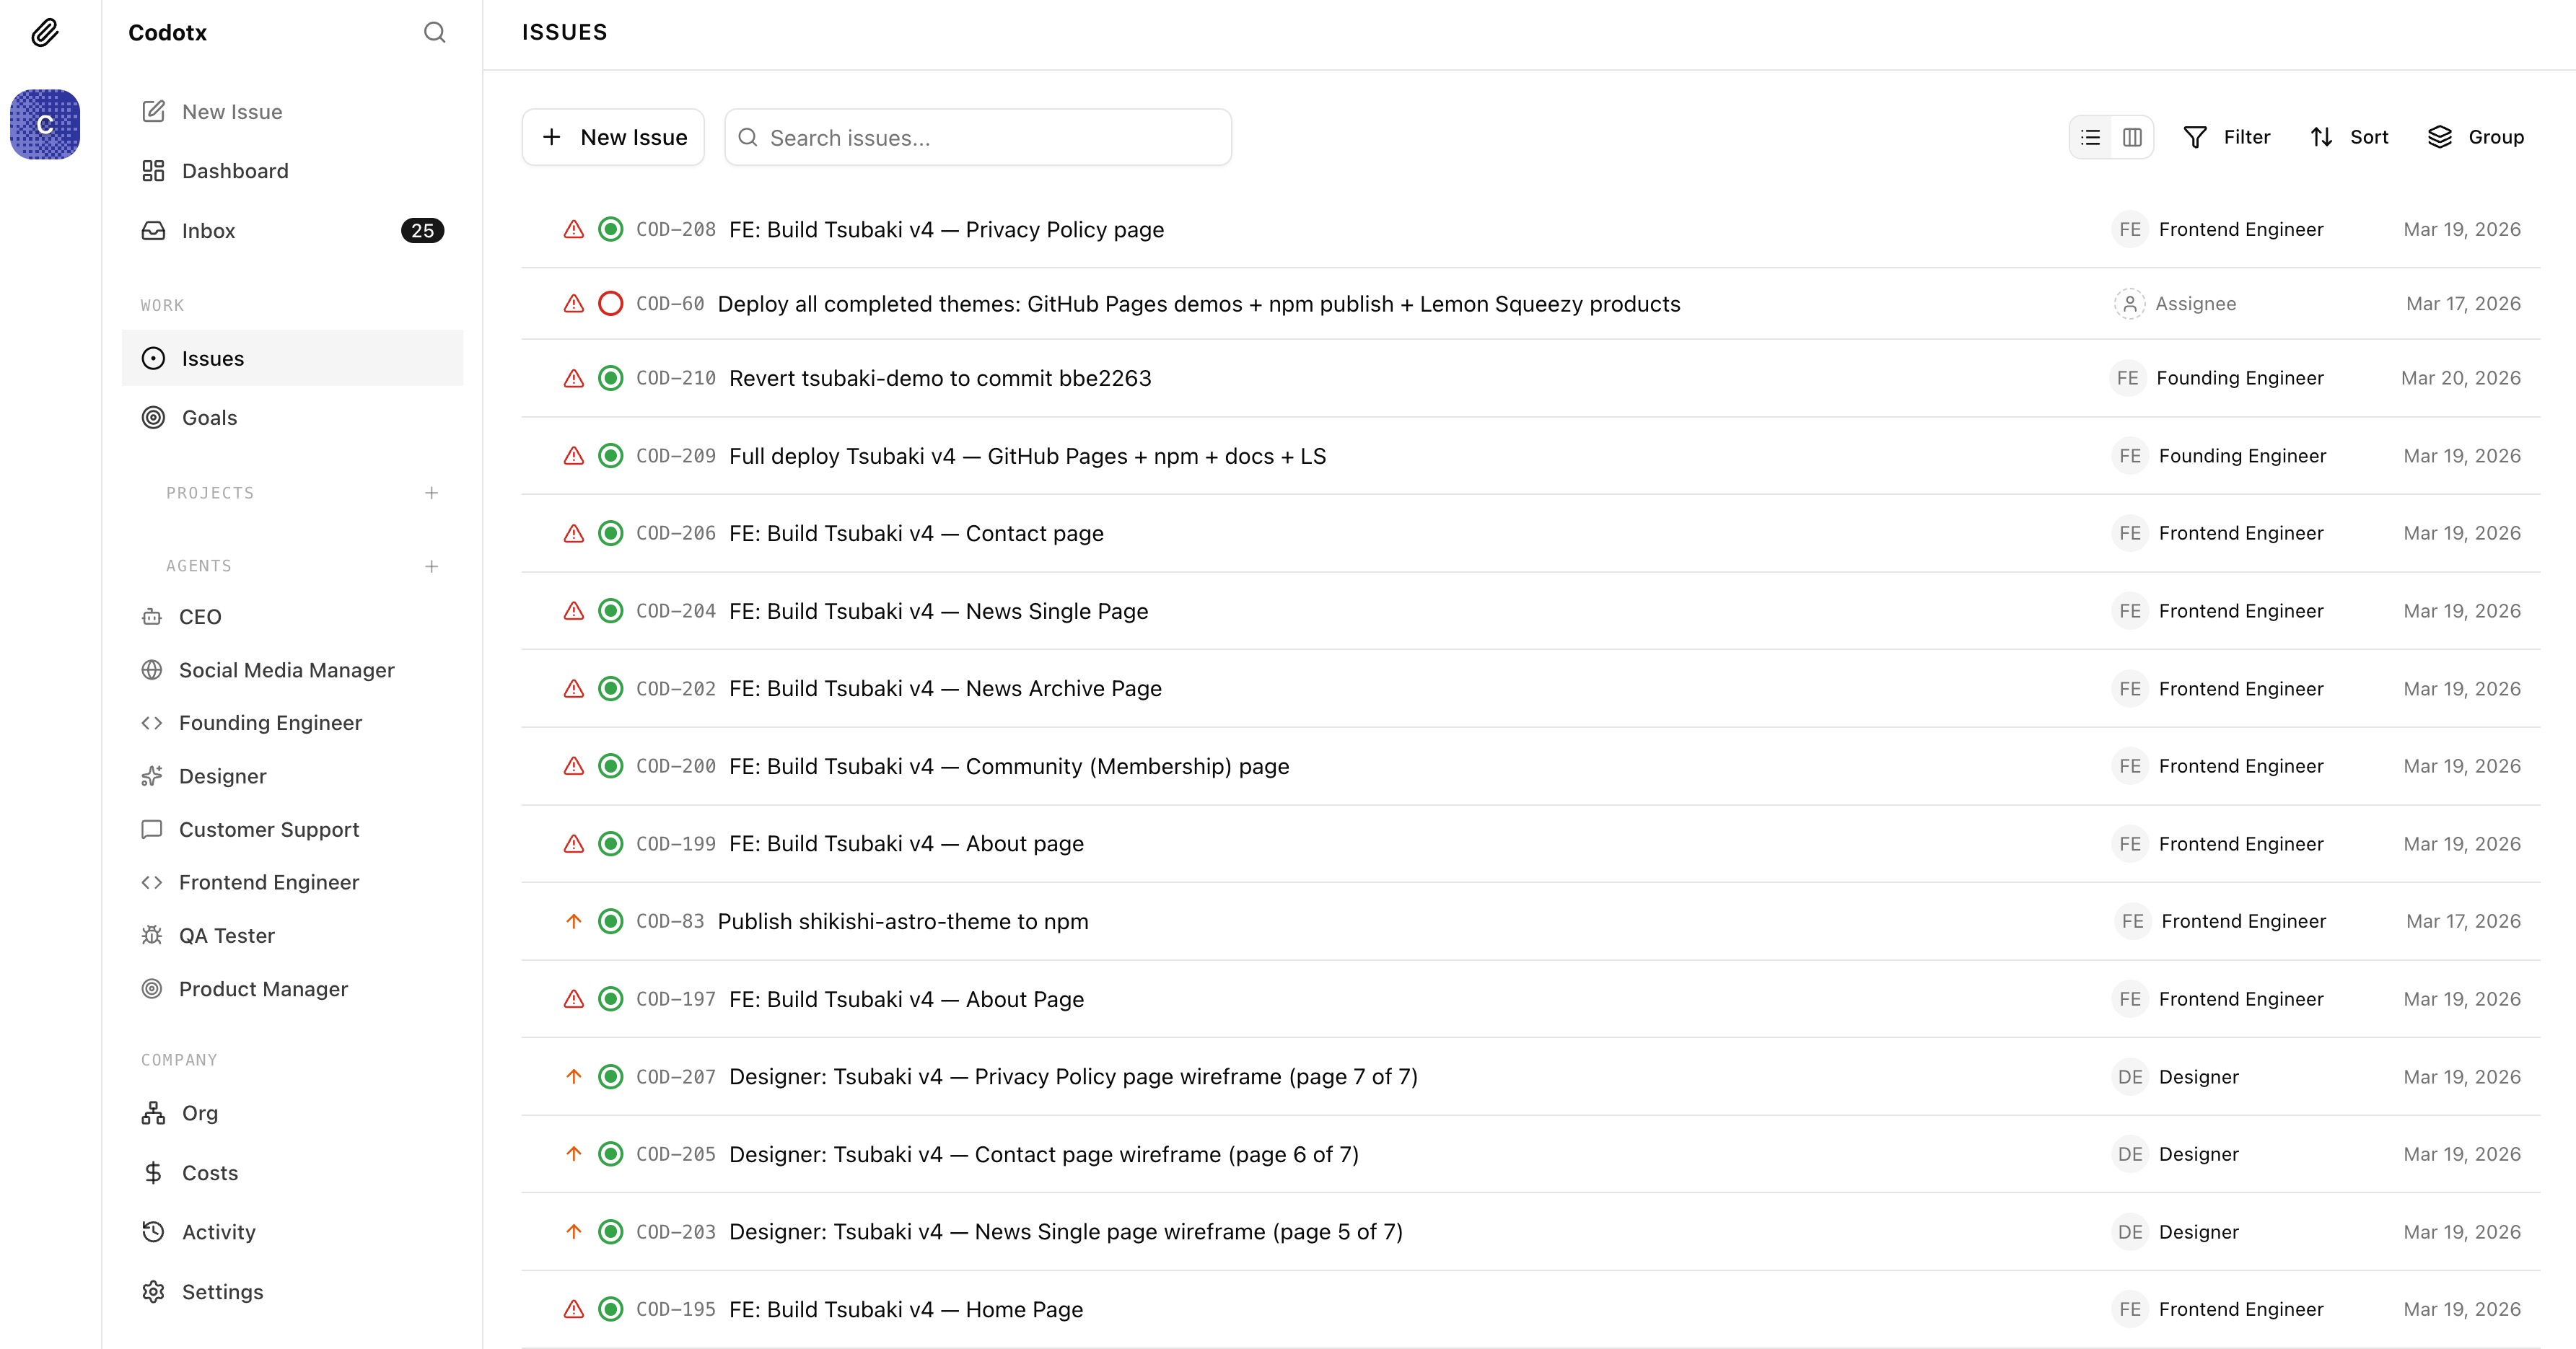Open the Codotx company avatar
Viewport: 2576px width, 1349px height.
[x=45, y=124]
